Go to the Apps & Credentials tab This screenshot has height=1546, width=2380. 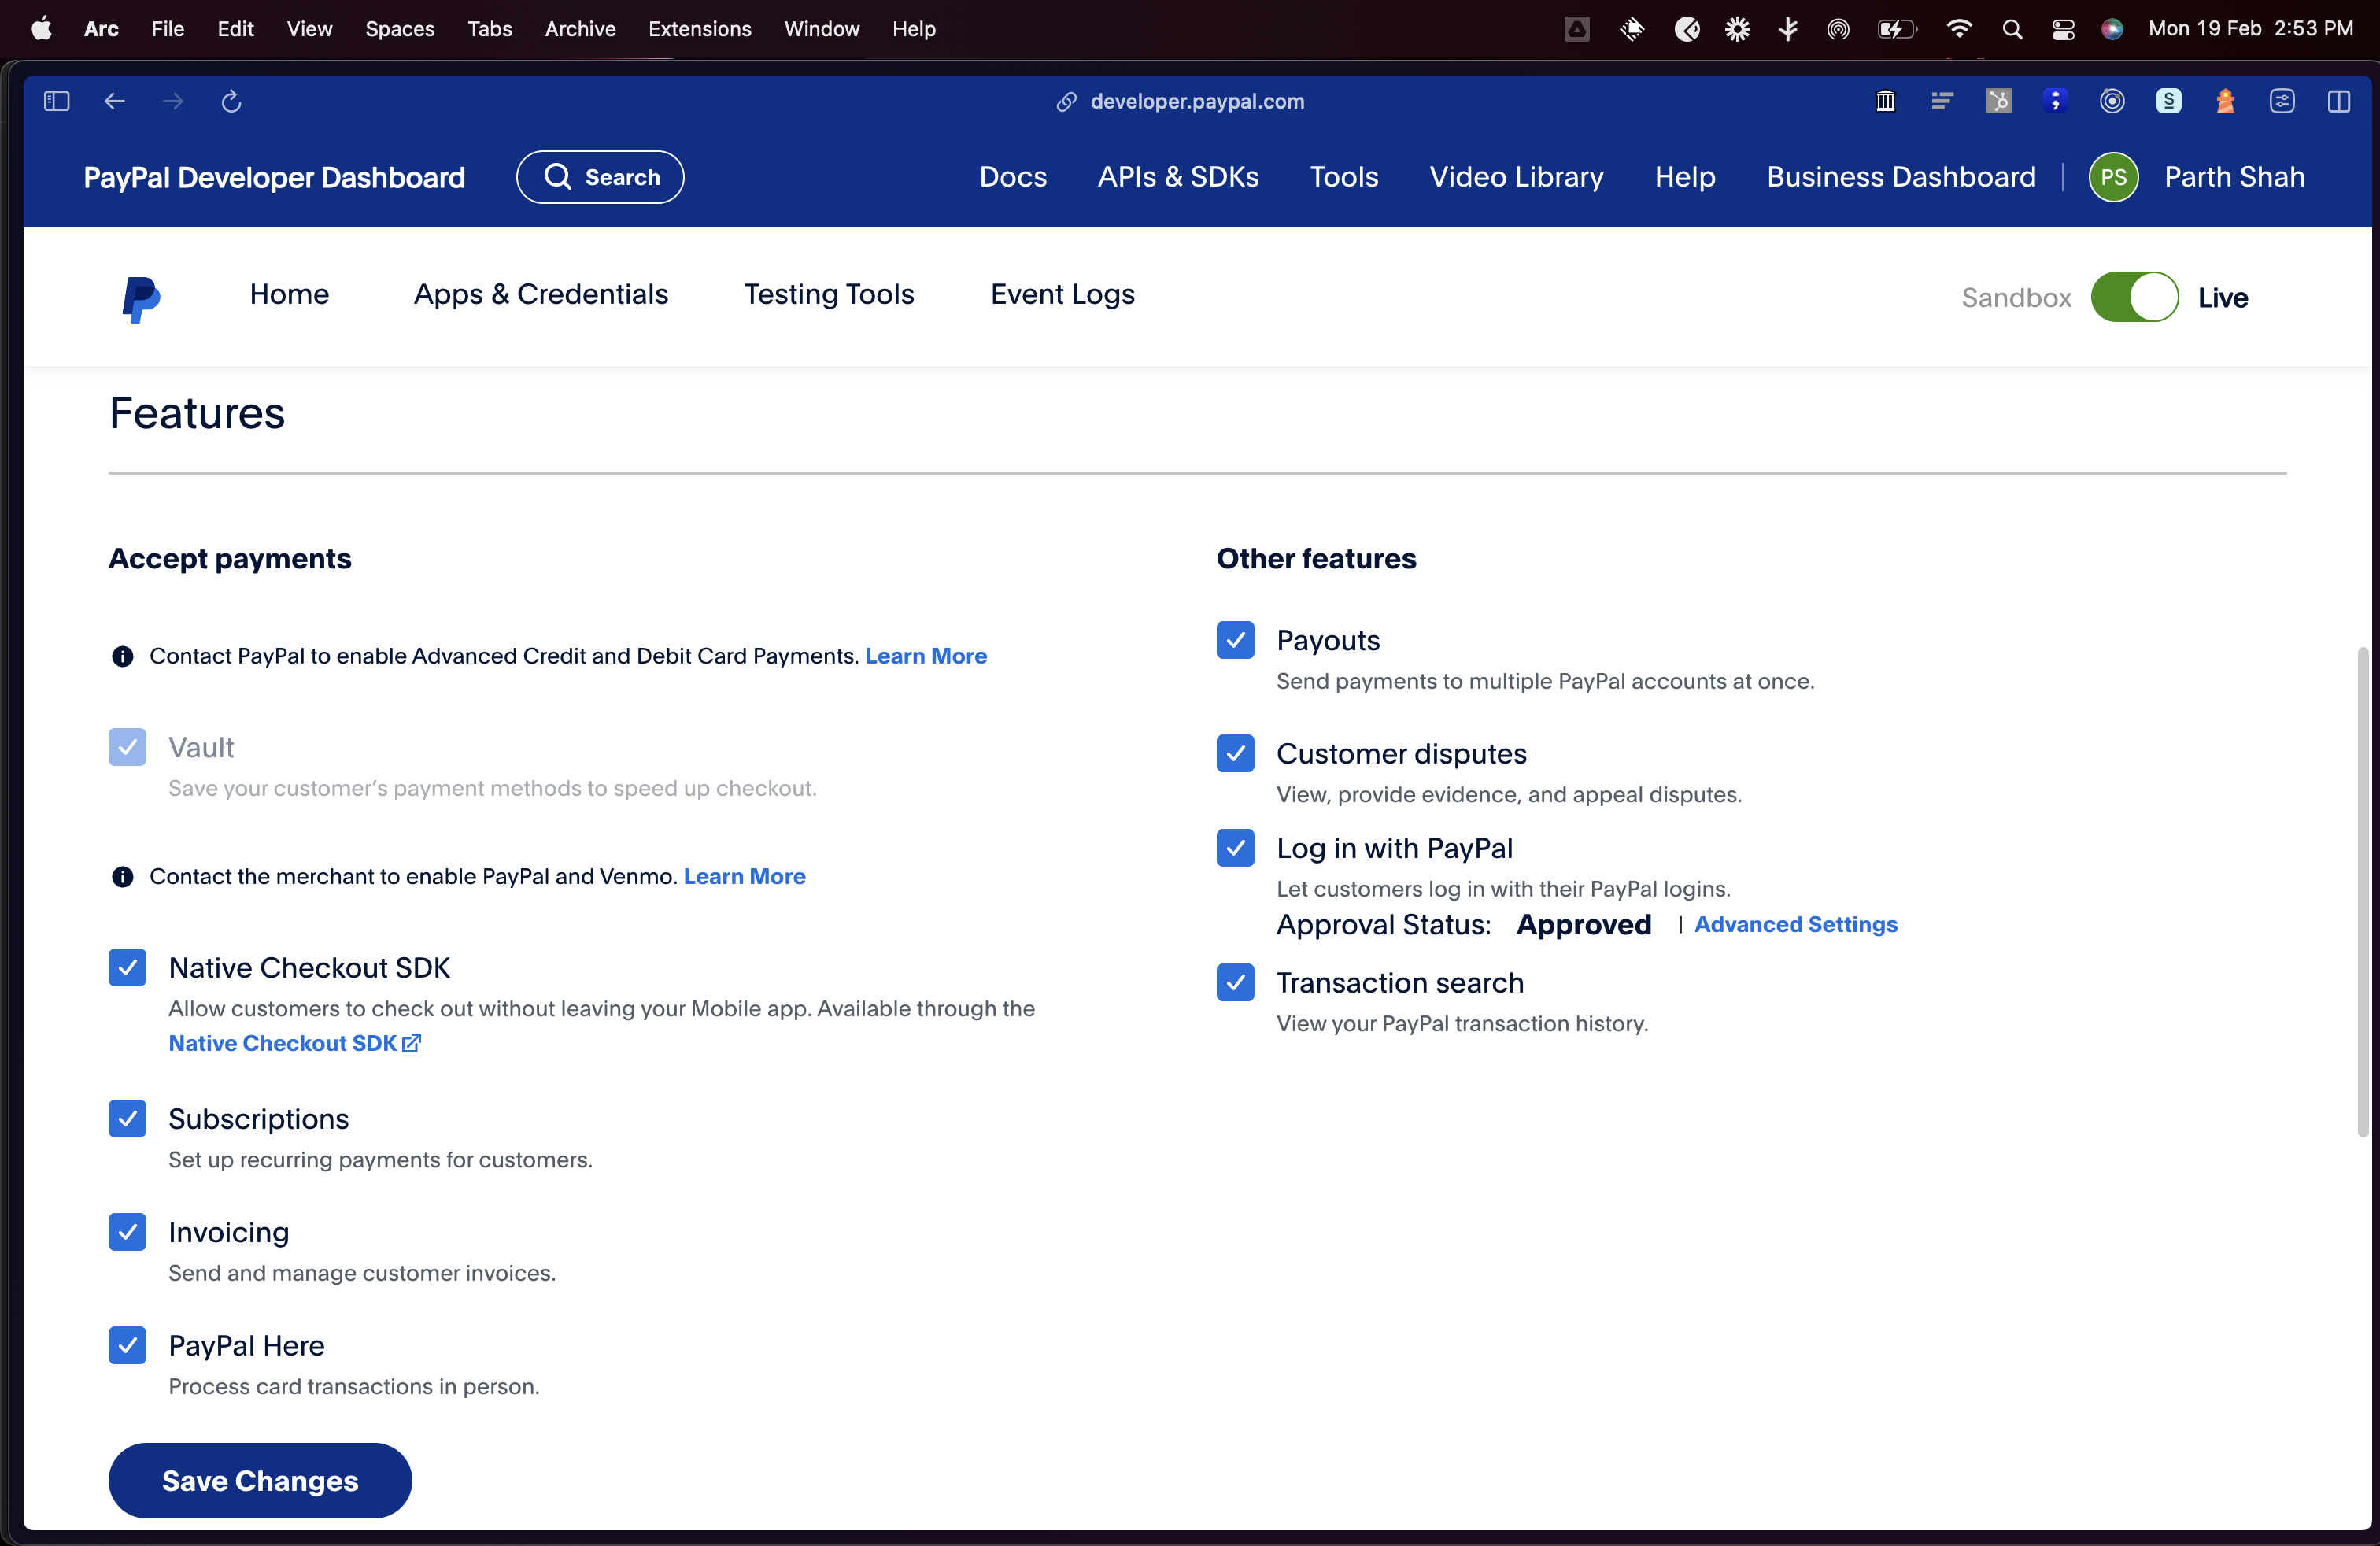pyautogui.click(x=541, y=294)
